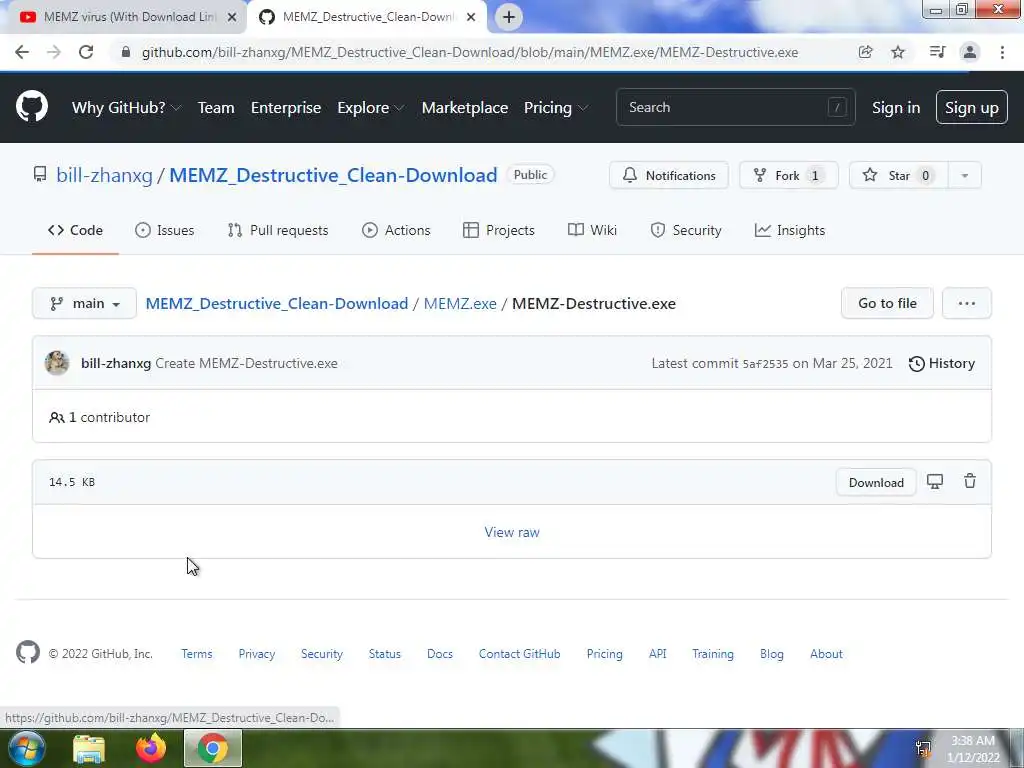1024x768 pixels.
Task: Open MEMZ_Destructive_Clean-Download repo title link
Action: click(x=333, y=175)
